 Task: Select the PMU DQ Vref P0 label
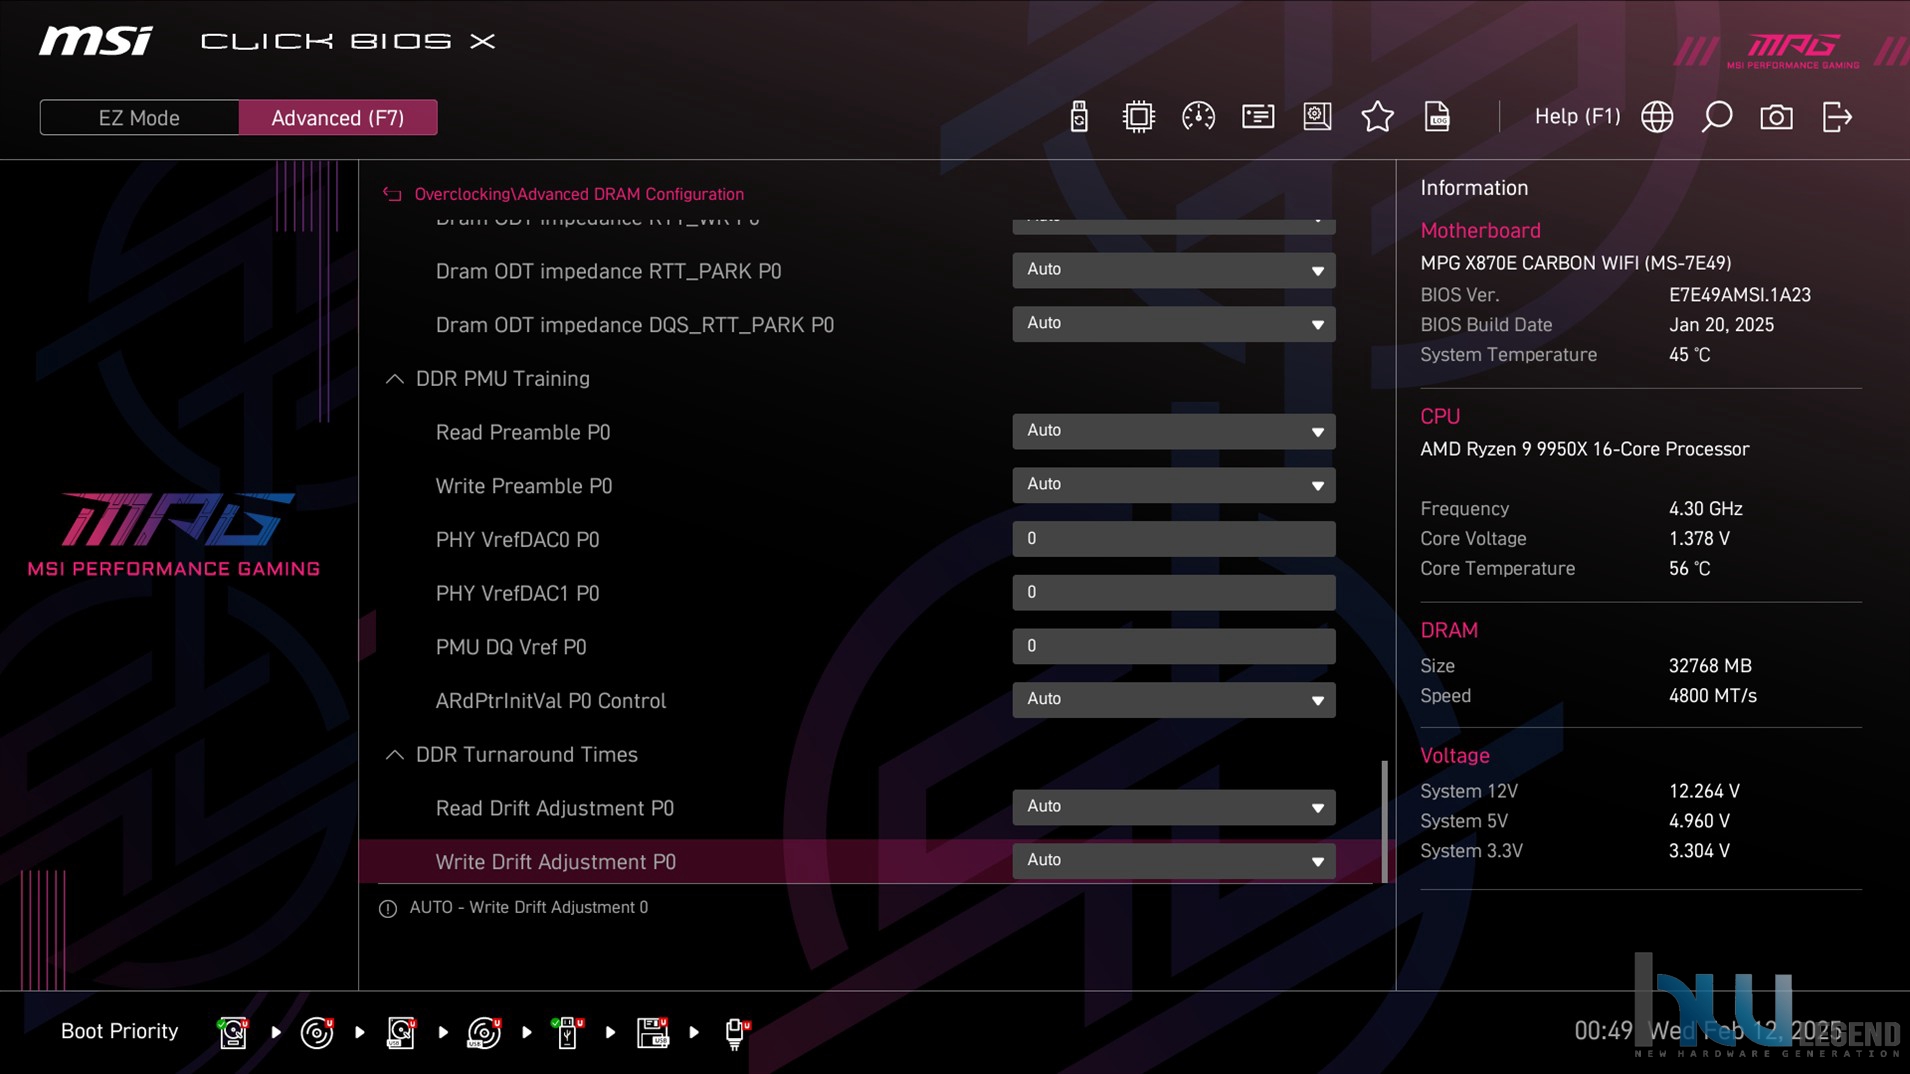[x=510, y=647]
